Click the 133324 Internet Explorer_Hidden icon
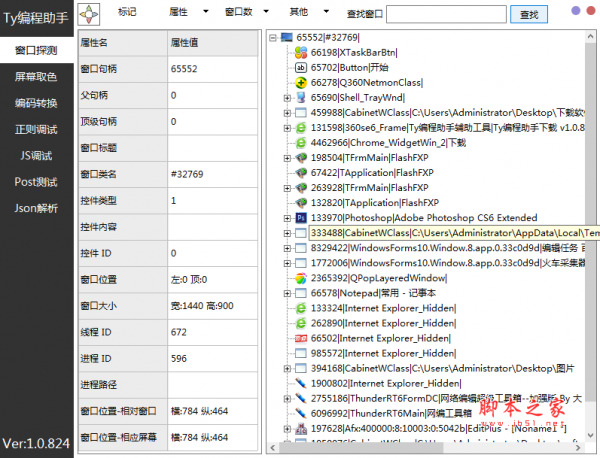 coord(301,308)
